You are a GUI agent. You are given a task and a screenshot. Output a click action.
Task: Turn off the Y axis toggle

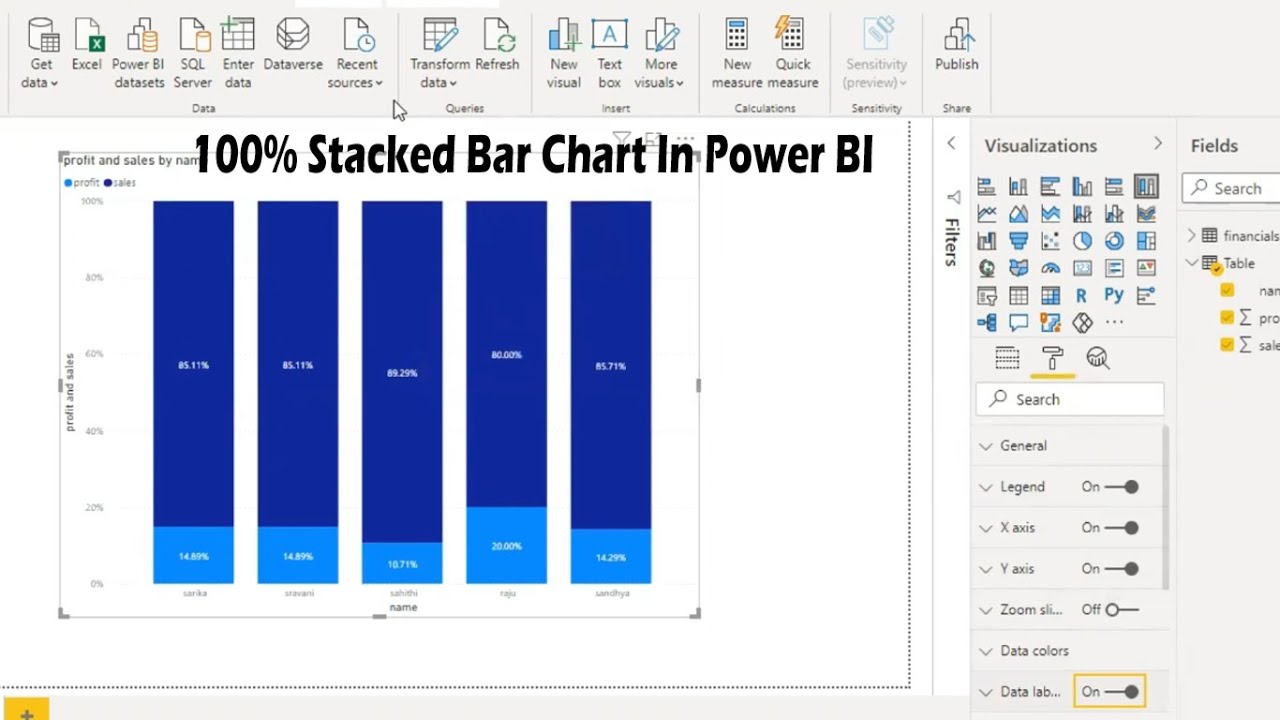1122,569
